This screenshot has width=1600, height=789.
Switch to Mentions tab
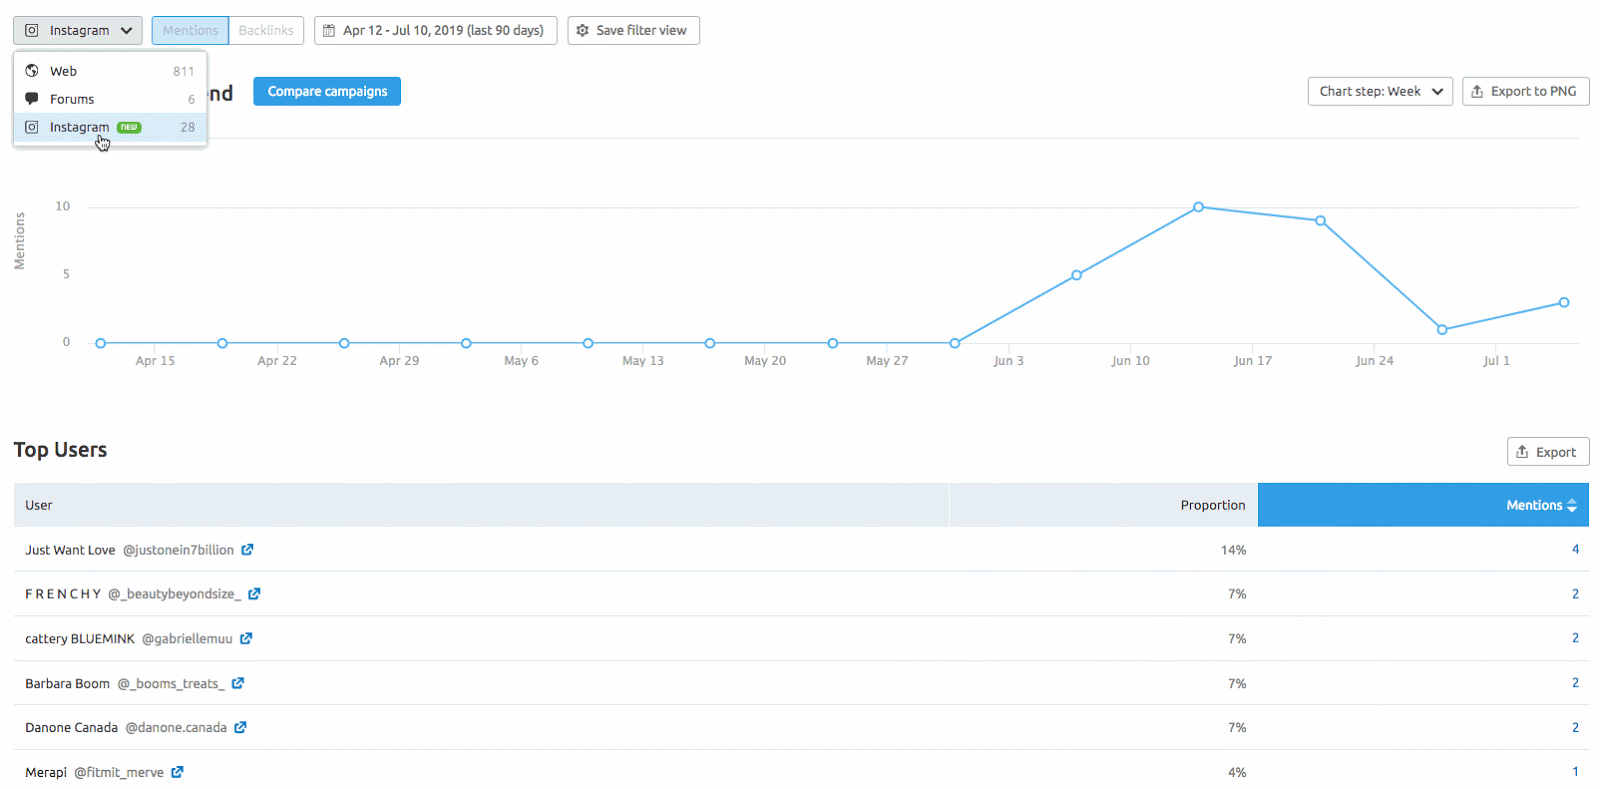(190, 31)
